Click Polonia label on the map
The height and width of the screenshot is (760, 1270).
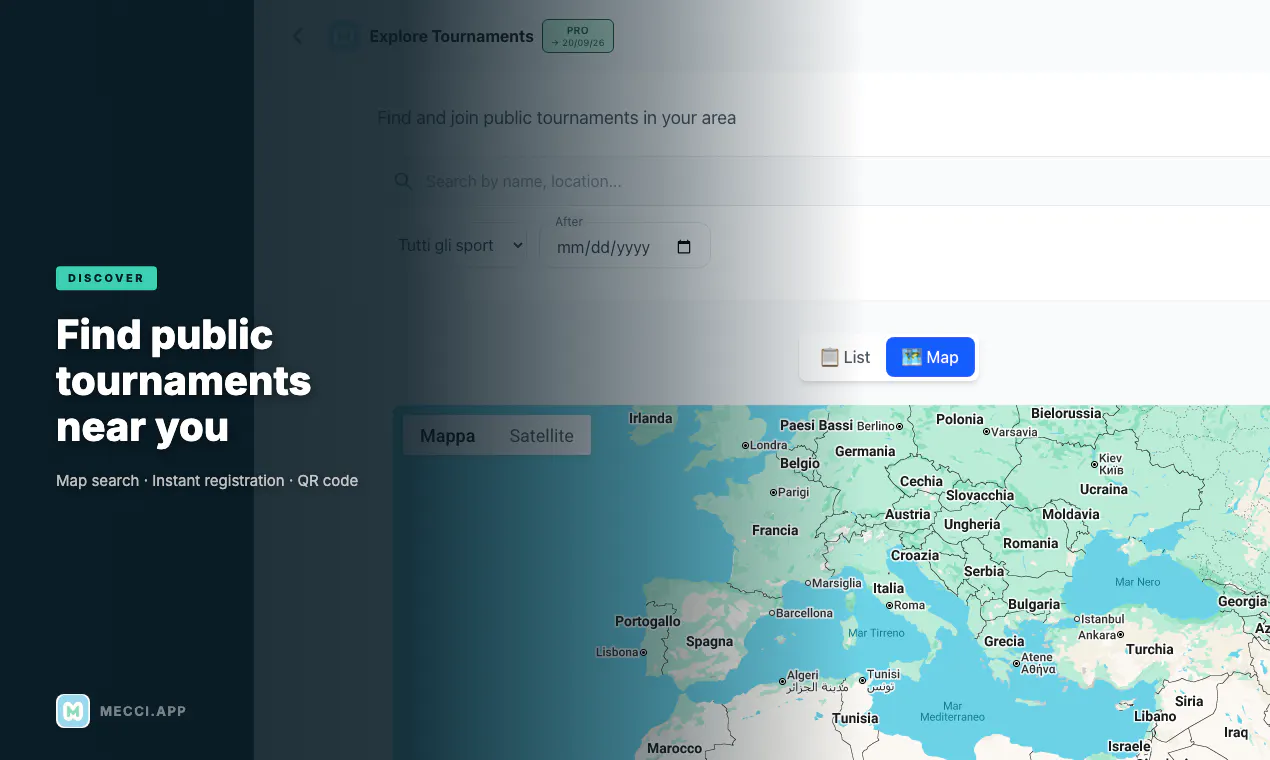(x=960, y=419)
